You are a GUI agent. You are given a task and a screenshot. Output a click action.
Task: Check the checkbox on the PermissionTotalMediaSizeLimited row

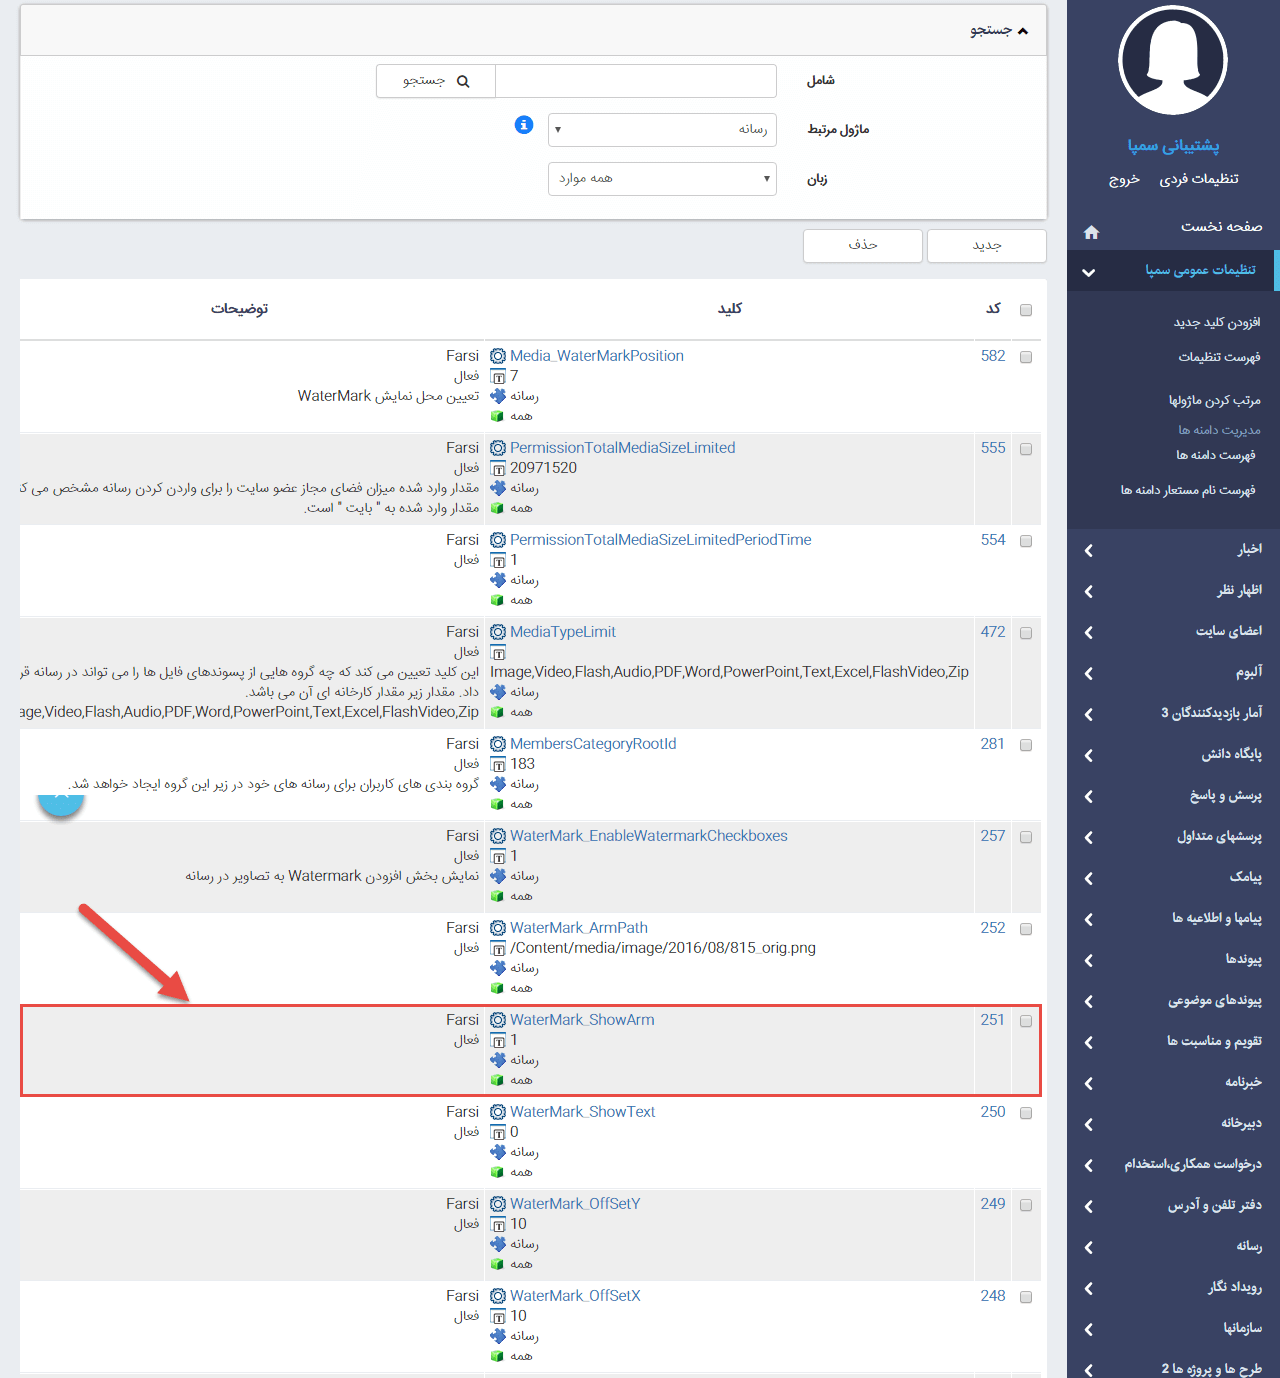click(x=1026, y=449)
